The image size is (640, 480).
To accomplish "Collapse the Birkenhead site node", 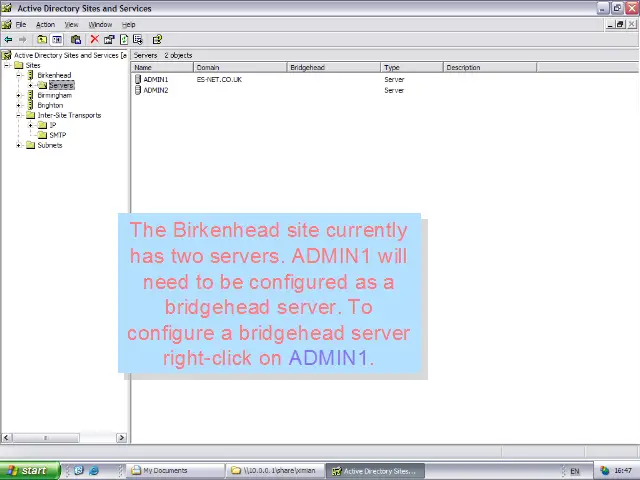I will pyautogui.click(x=19, y=75).
